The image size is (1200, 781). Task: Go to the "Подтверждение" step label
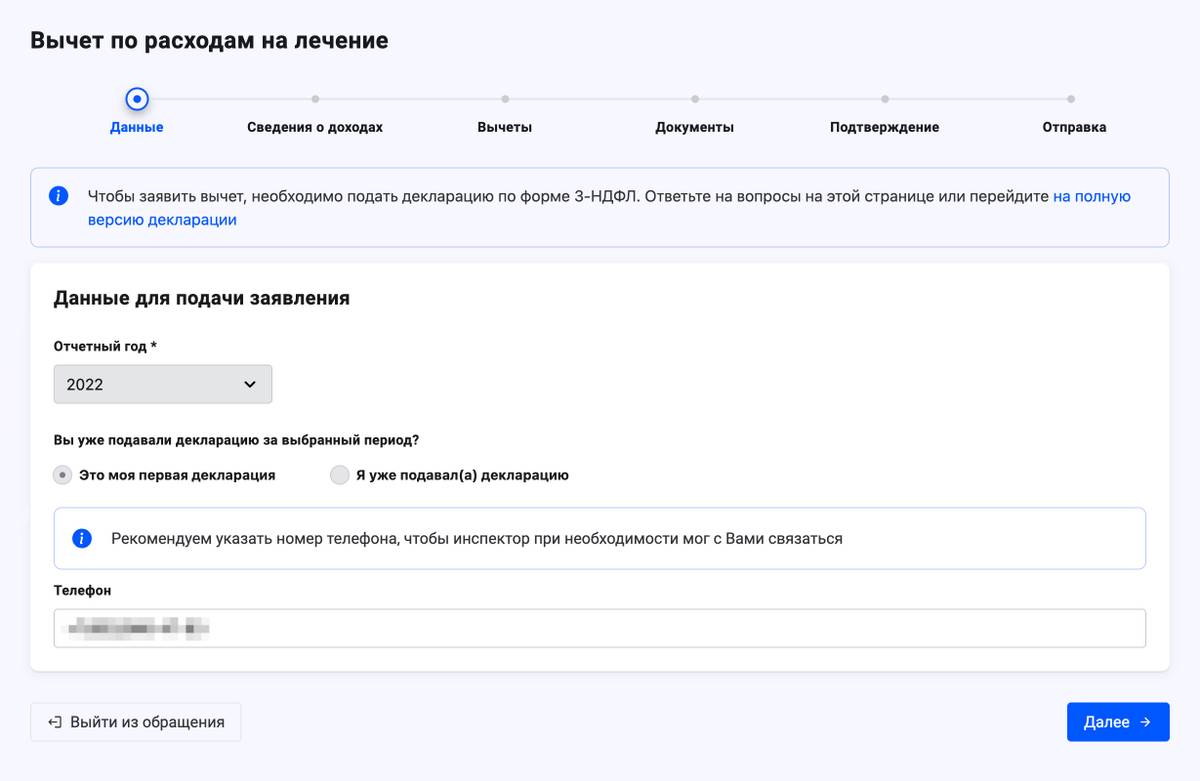point(884,127)
